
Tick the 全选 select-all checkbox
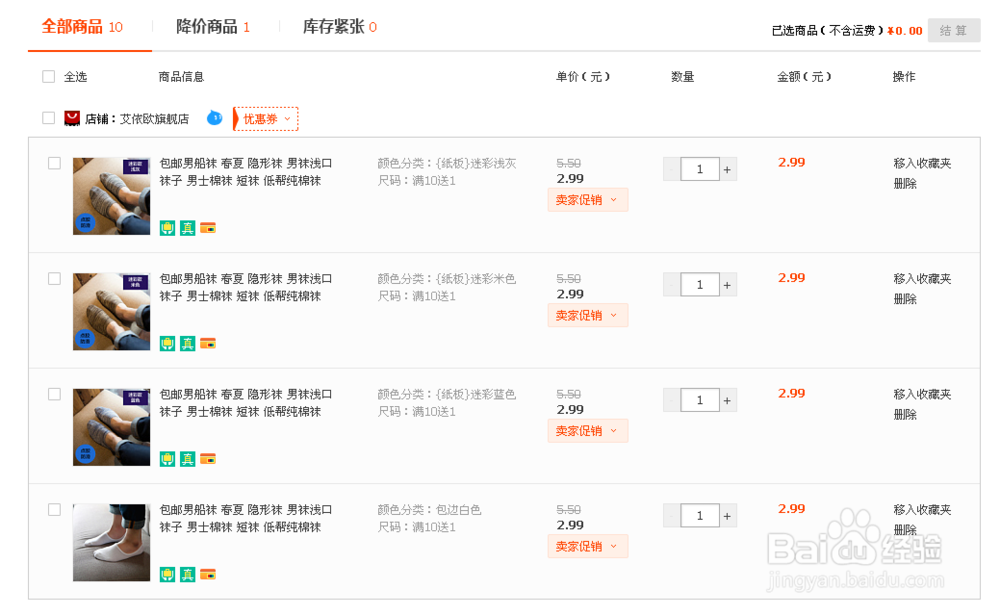tap(49, 77)
